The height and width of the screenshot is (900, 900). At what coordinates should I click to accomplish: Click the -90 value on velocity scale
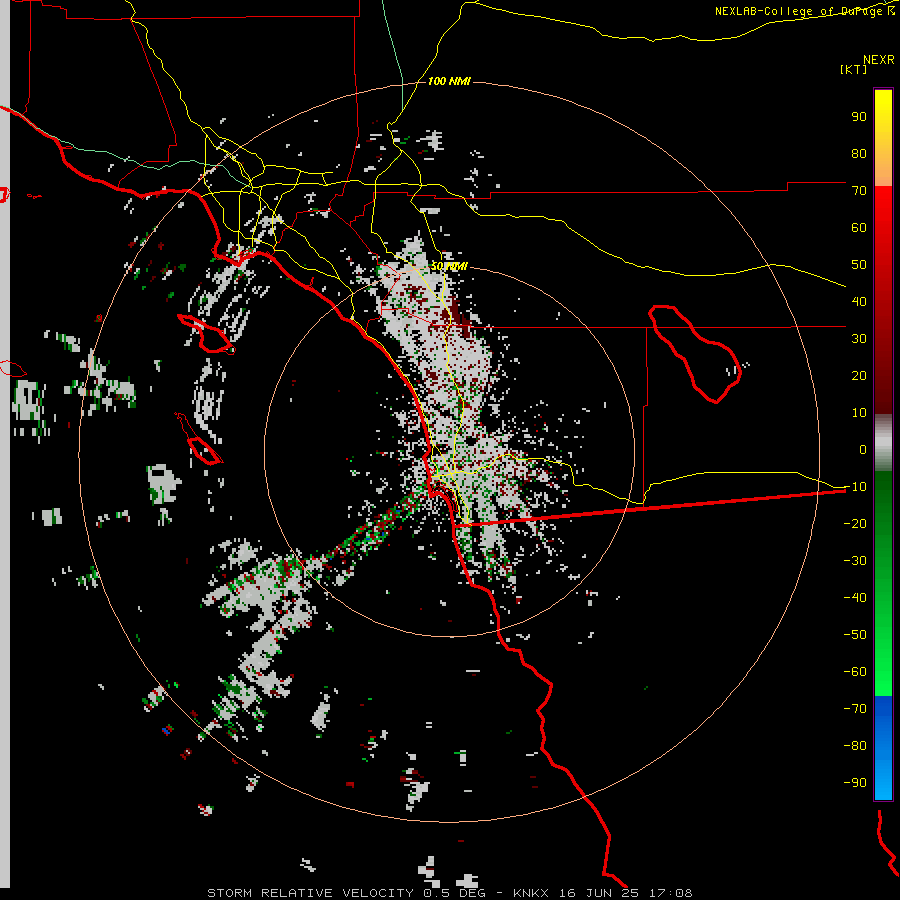(x=855, y=783)
